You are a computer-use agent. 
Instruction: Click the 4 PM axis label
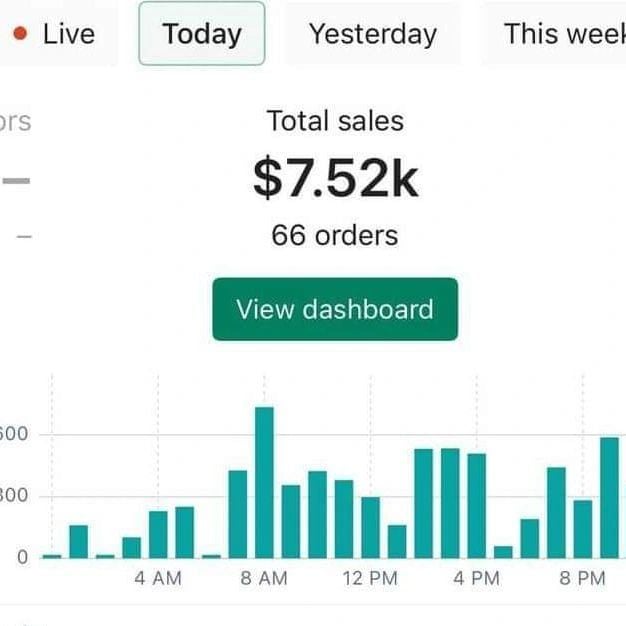(x=476, y=578)
